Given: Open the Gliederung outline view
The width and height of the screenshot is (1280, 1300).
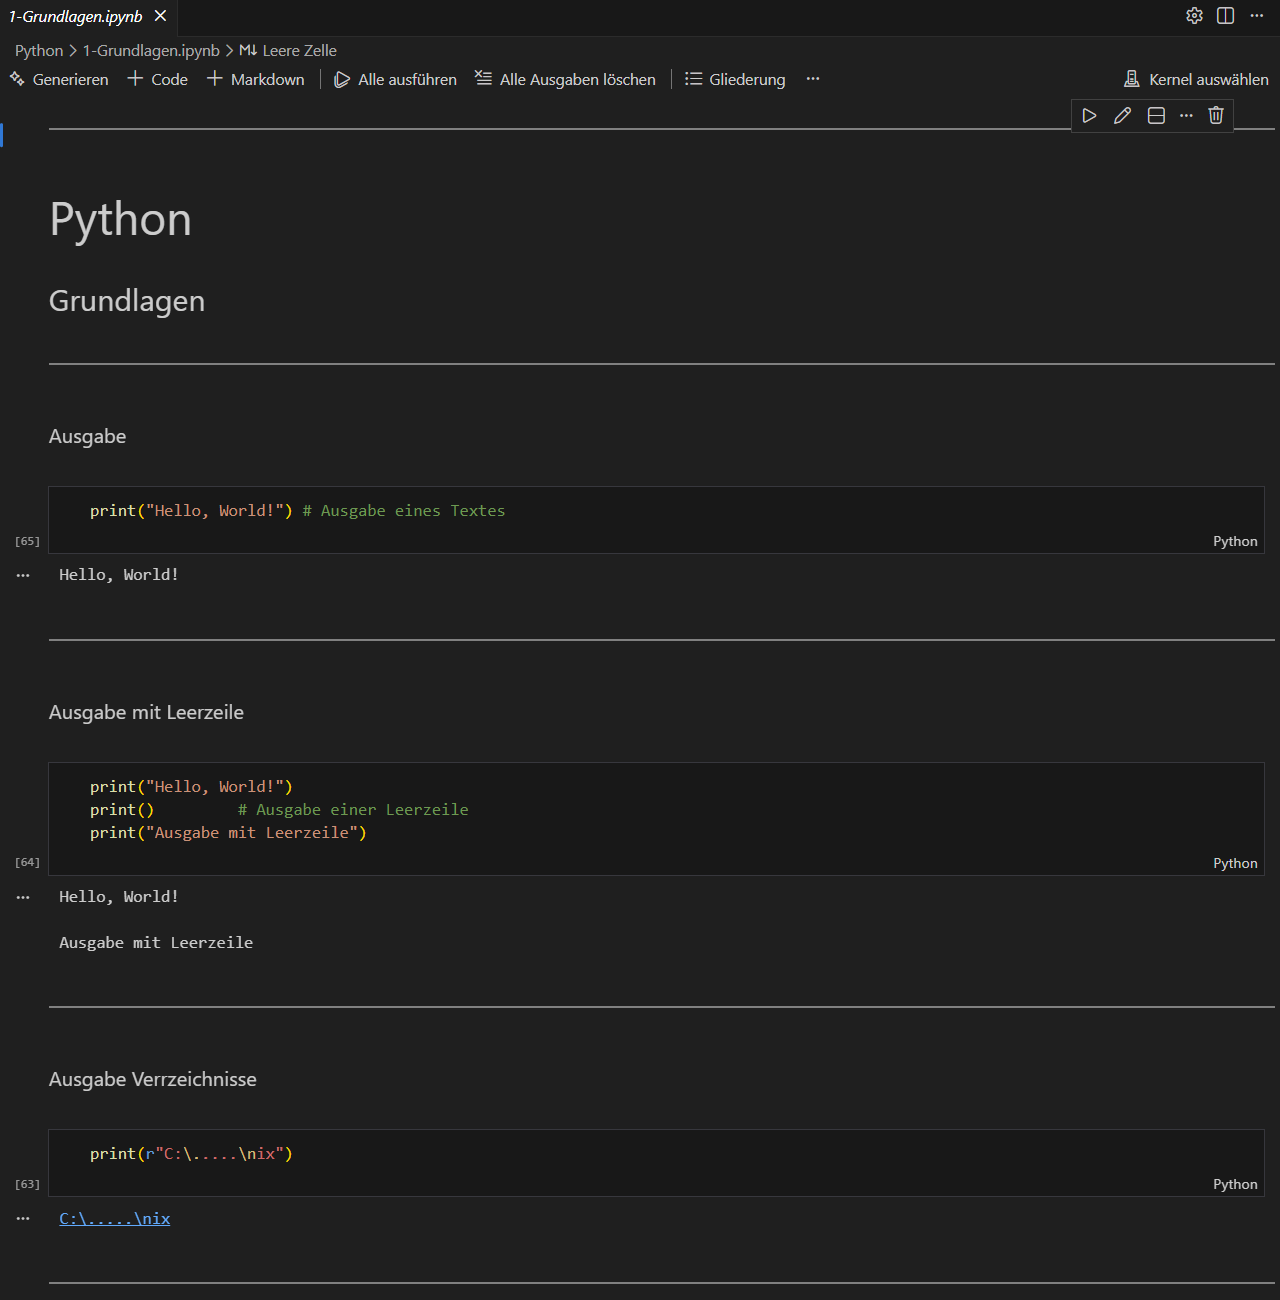Looking at the screenshot, I should point(735,79).
